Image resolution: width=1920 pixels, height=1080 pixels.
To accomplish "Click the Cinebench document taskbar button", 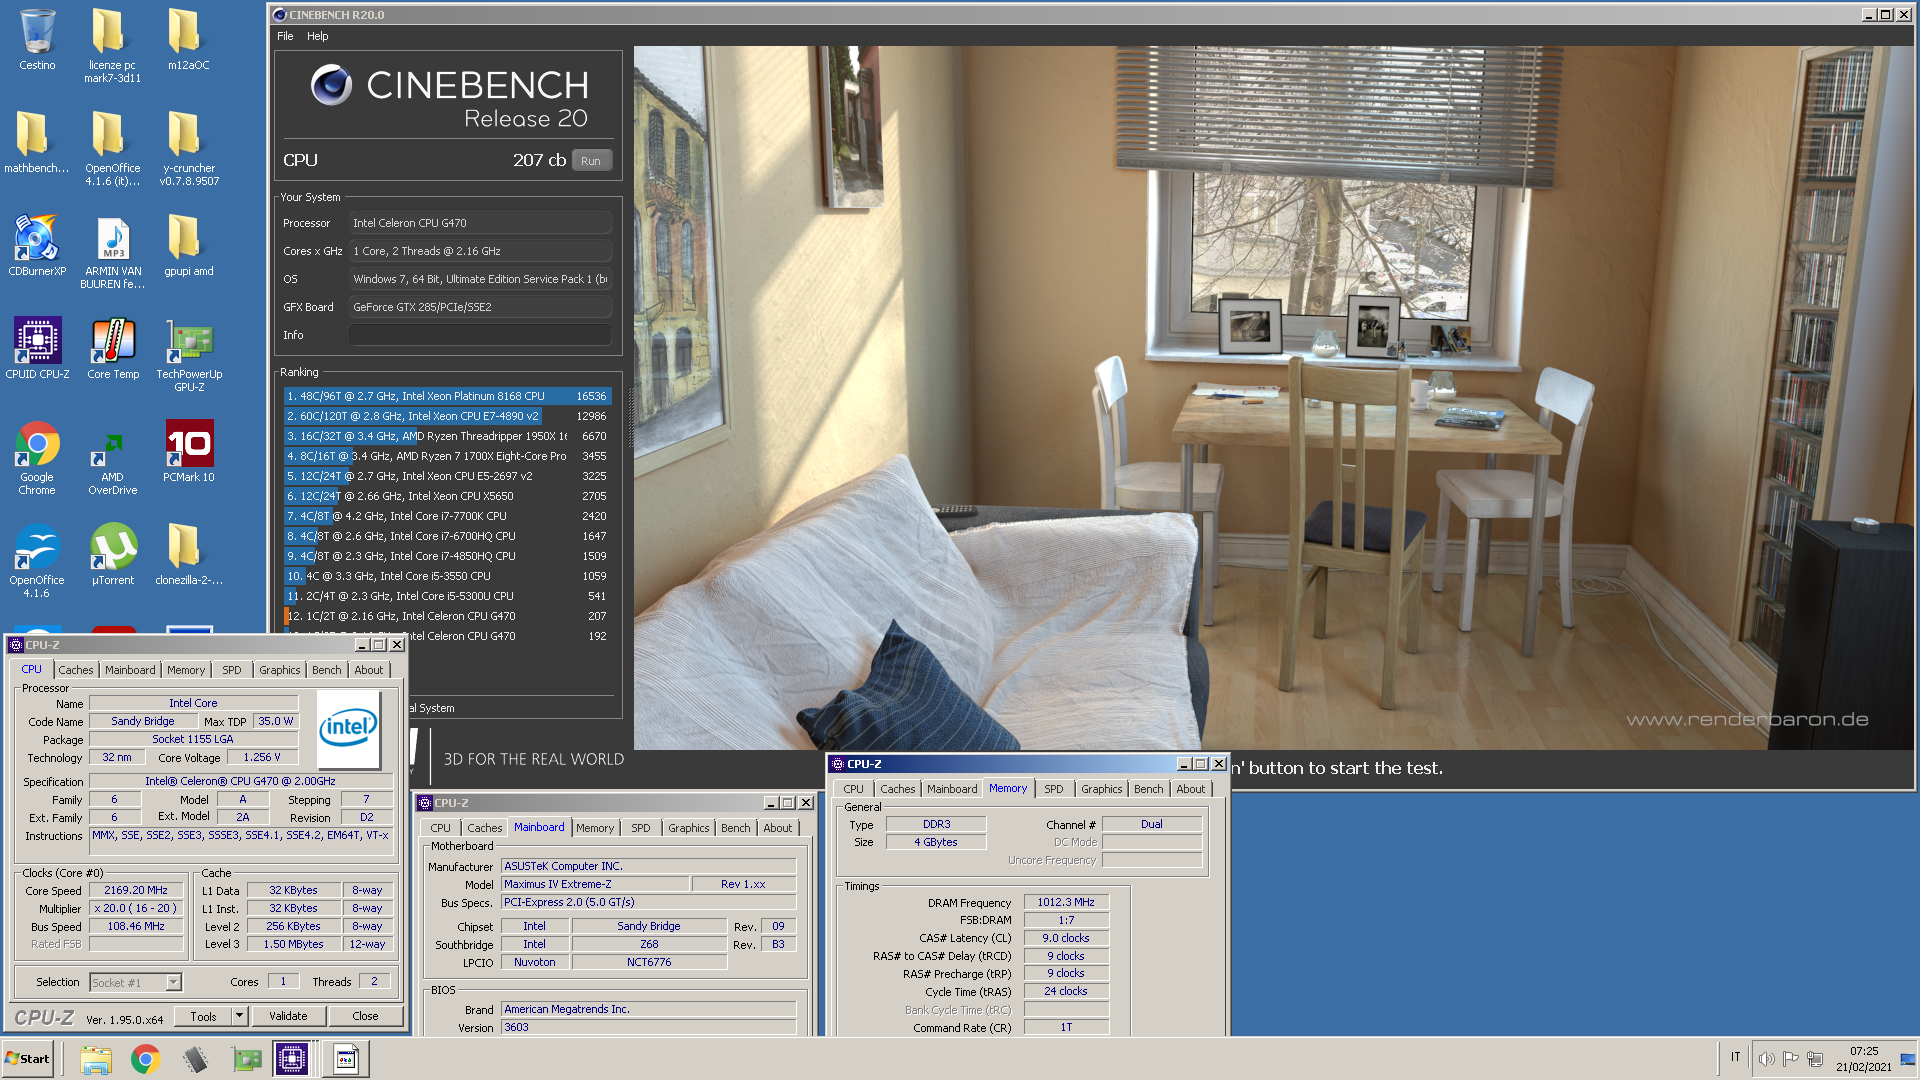I will 346,1059.
